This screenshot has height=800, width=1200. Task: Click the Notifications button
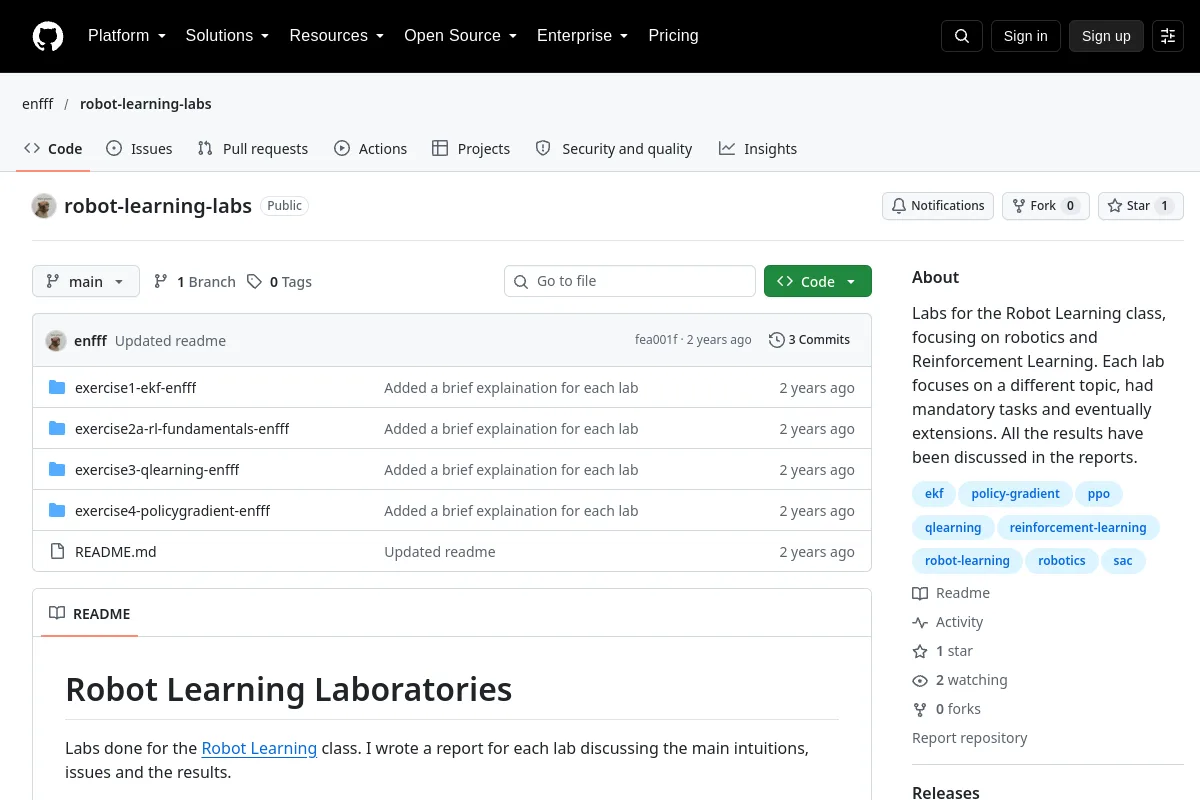[x=938, y=206]
